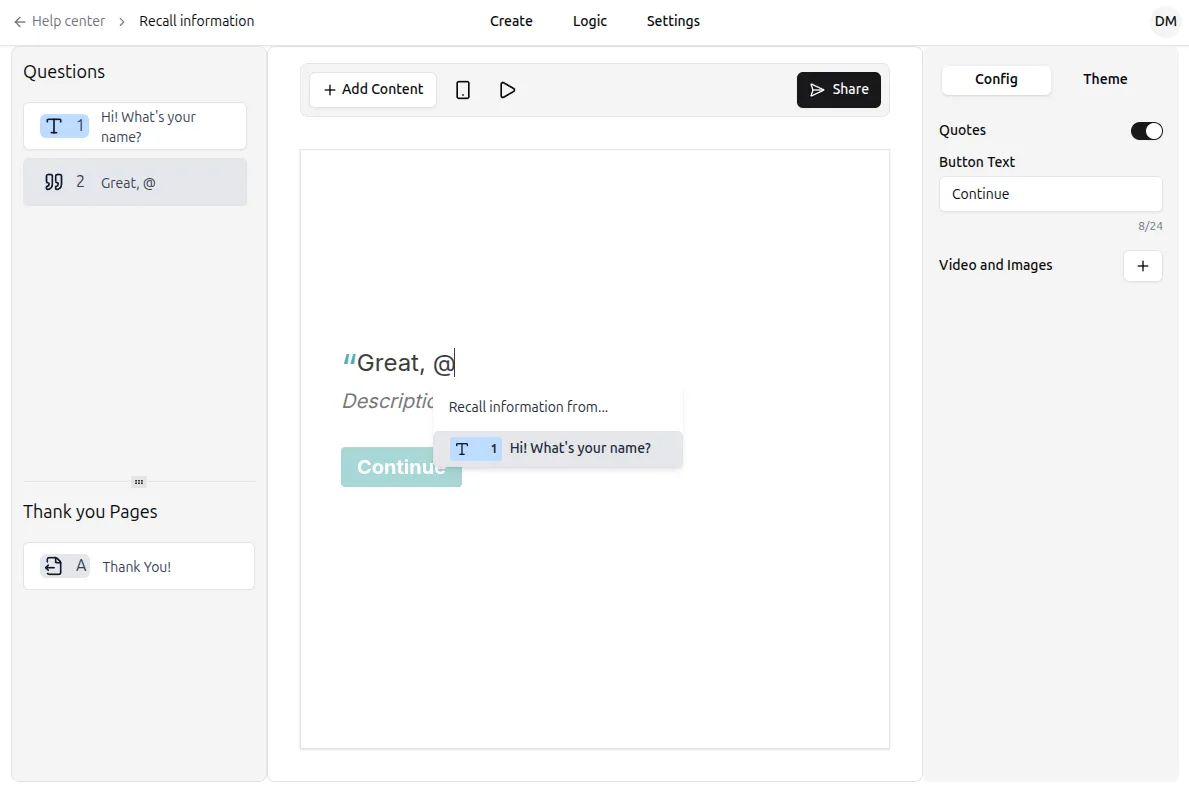1189x791 pixels.
Task: Switch to the Theme tab
Action: click(x=1104, y=80)
